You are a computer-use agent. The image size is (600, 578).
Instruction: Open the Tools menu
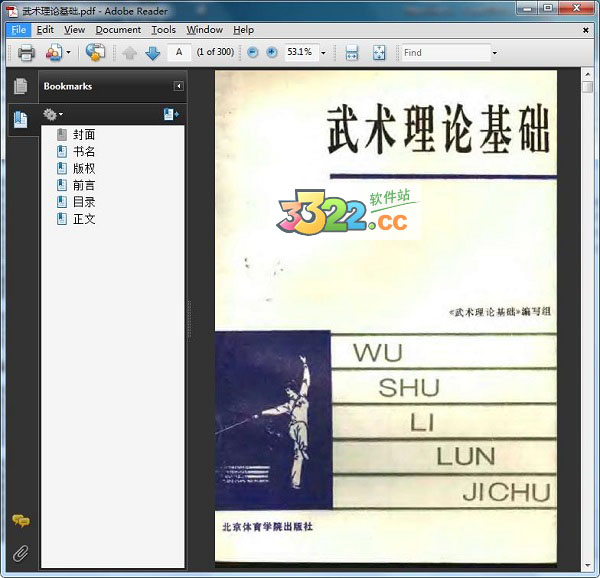tap(164, 30)
